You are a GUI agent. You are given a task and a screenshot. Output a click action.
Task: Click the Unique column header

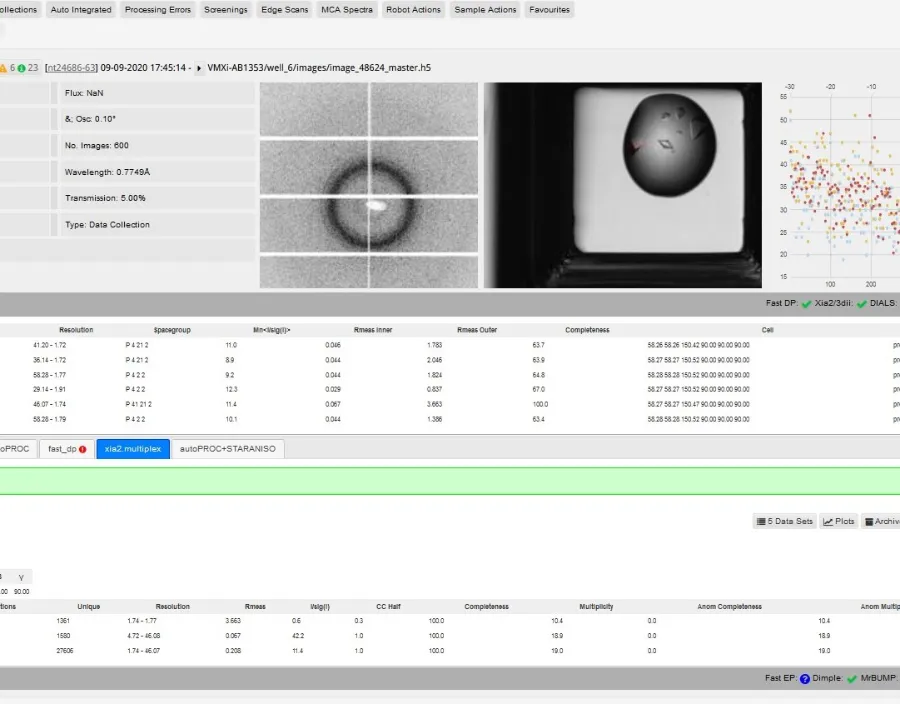click(89, 606)
